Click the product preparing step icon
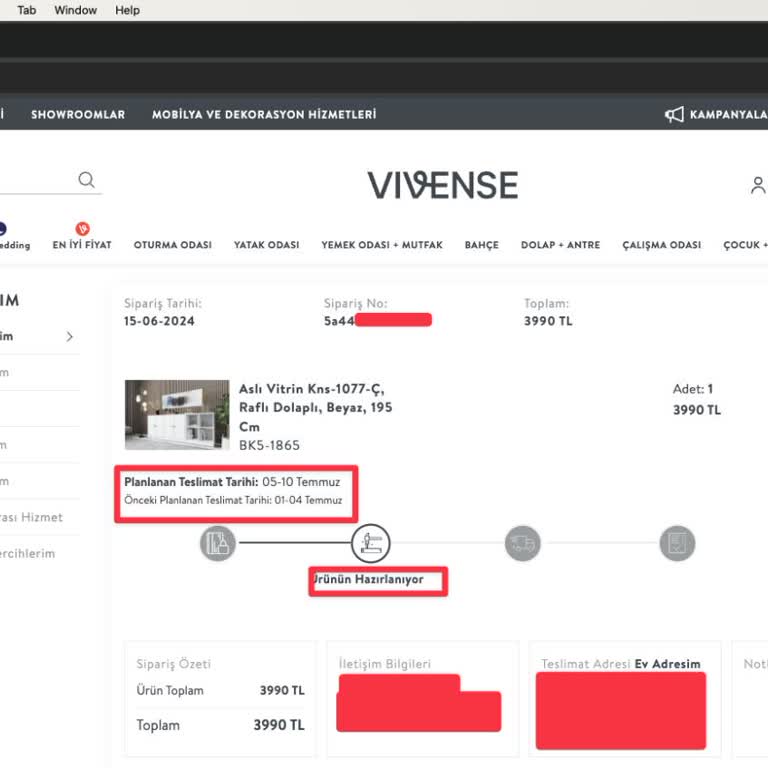This screenshot has height=768, width=768. 371,543
